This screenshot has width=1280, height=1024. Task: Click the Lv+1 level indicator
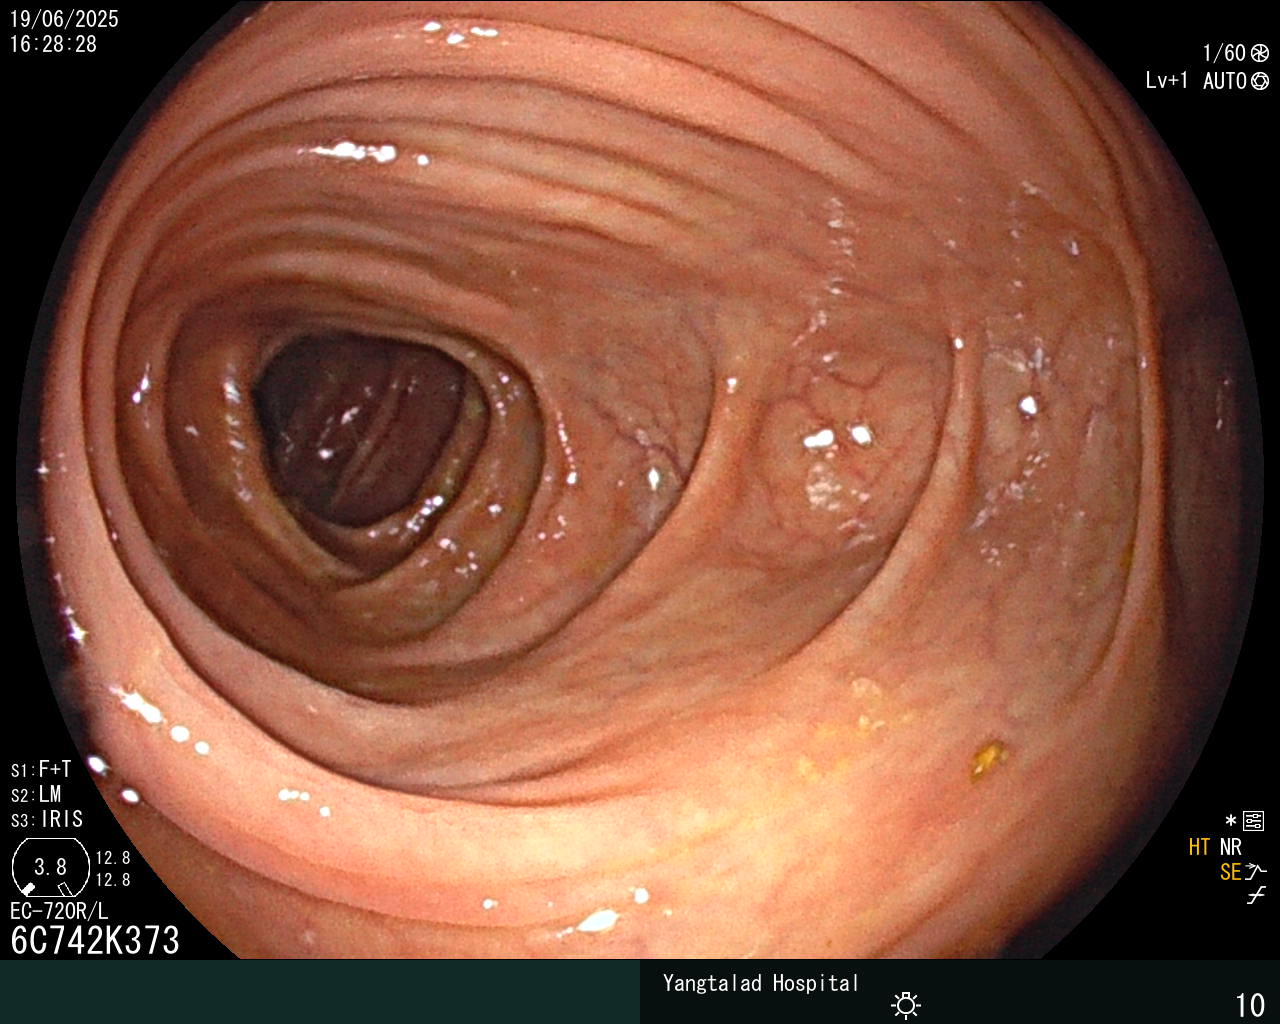coord(1167,81)
